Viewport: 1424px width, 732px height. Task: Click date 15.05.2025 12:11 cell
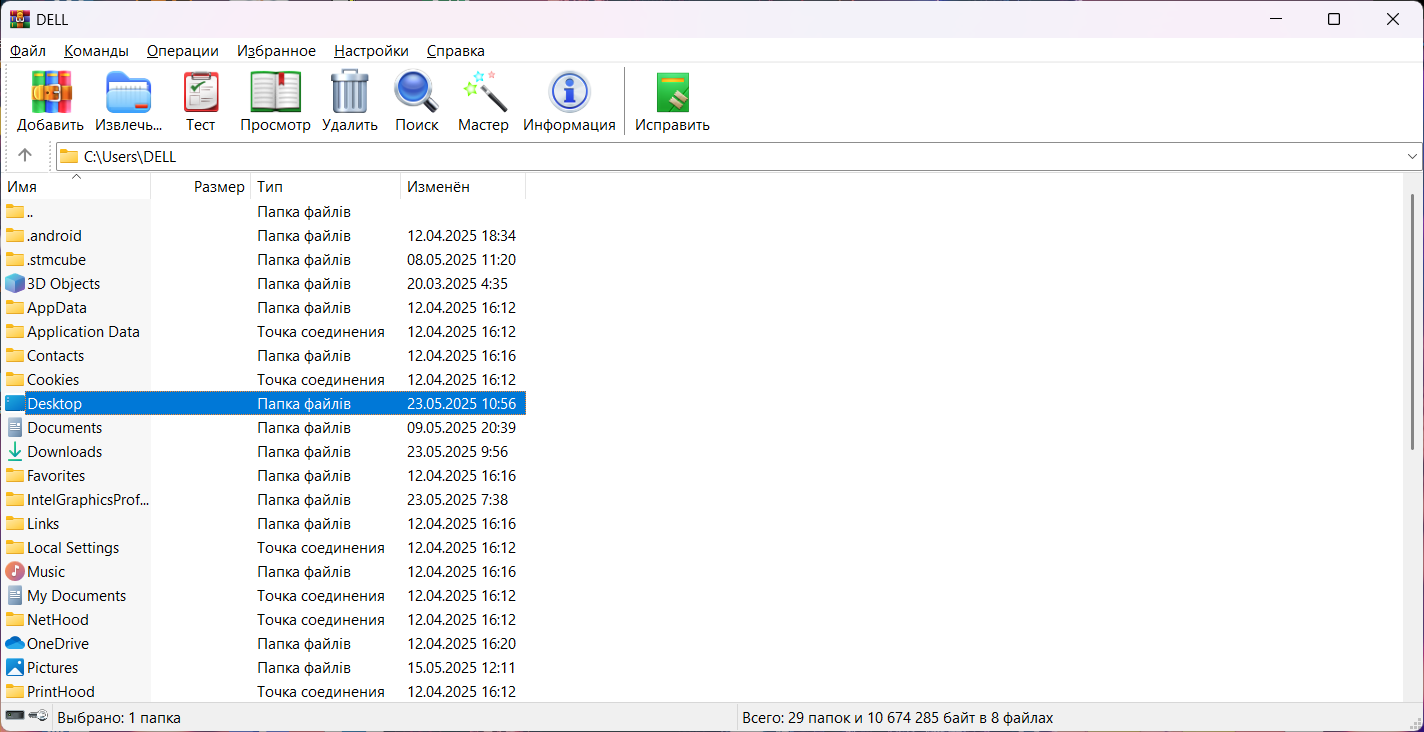[x=461, y=668]
